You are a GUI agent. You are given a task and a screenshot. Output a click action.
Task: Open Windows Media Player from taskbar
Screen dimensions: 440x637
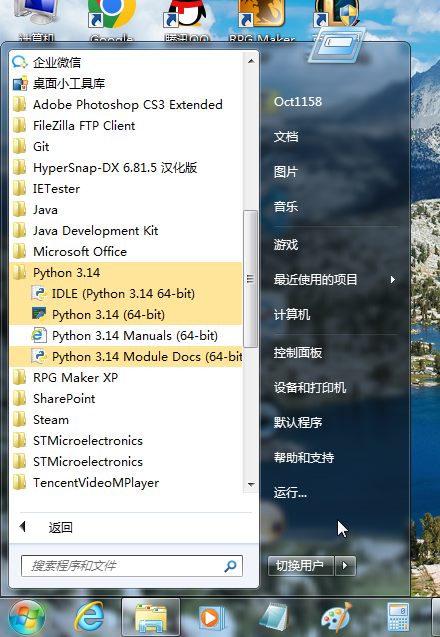click(x=212, y=618)
